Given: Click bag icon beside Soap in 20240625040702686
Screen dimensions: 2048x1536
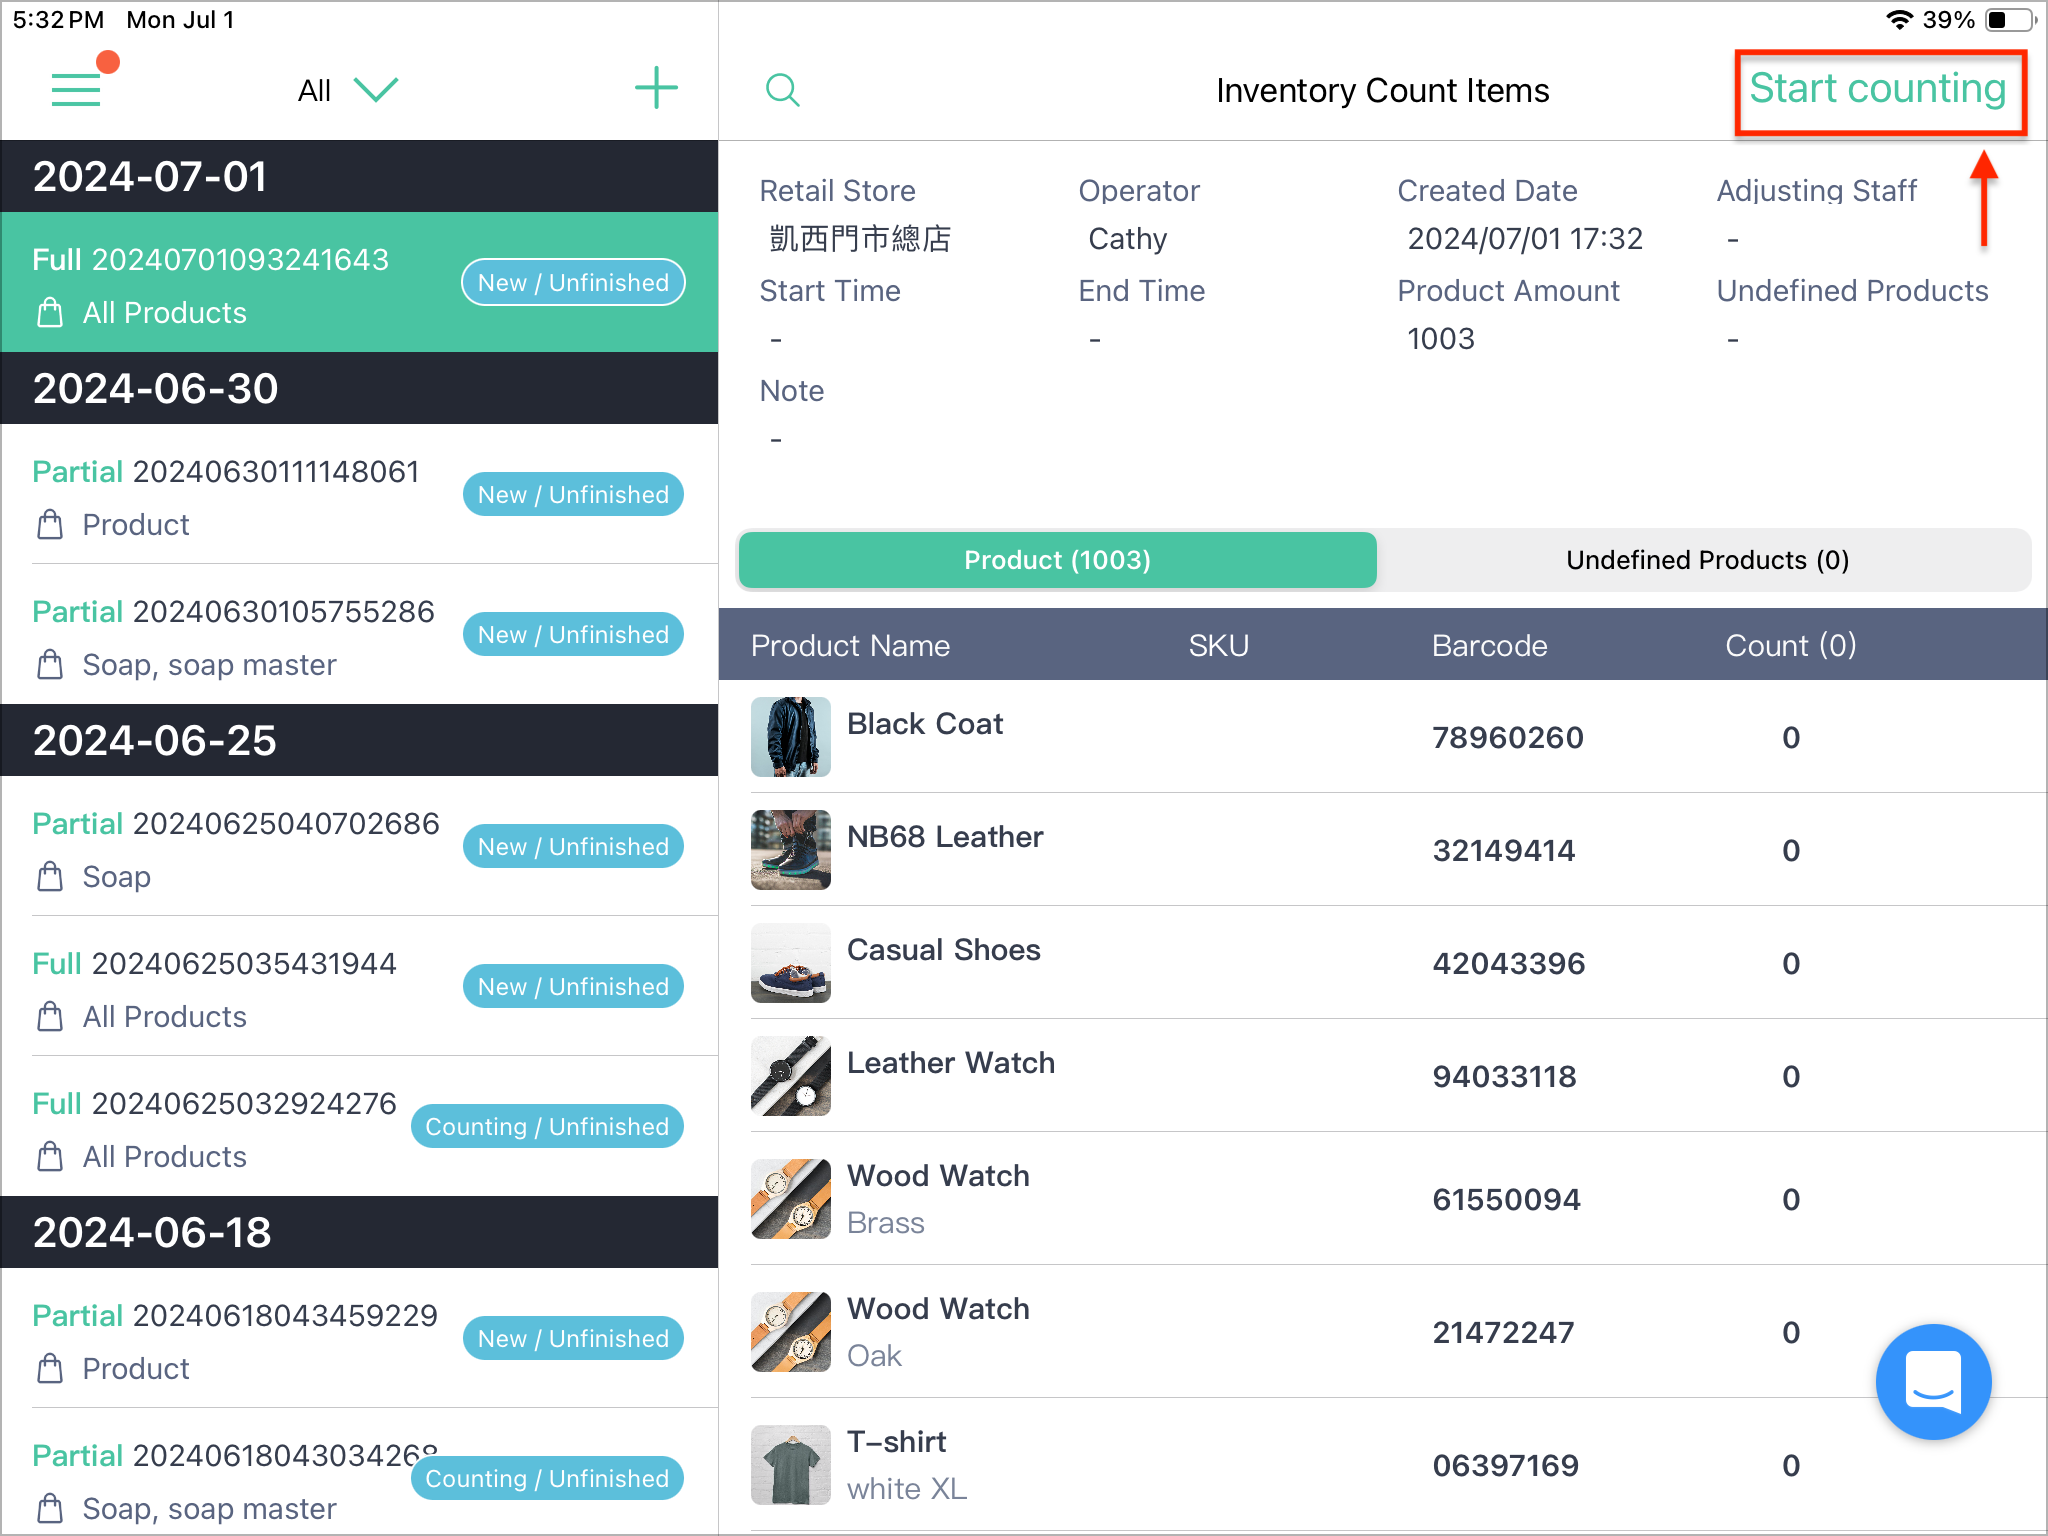Looking at the screenshot, I should pos(49,877).
